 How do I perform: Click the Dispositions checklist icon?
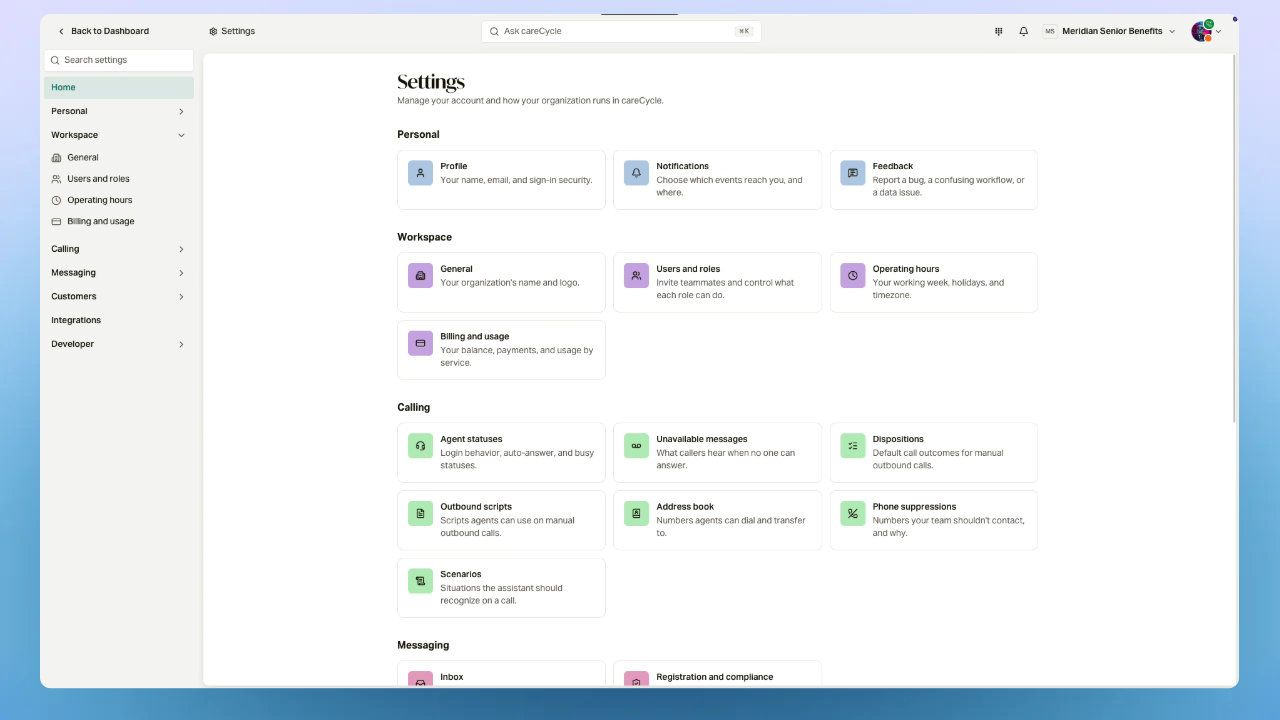click(x=853, y=446)
